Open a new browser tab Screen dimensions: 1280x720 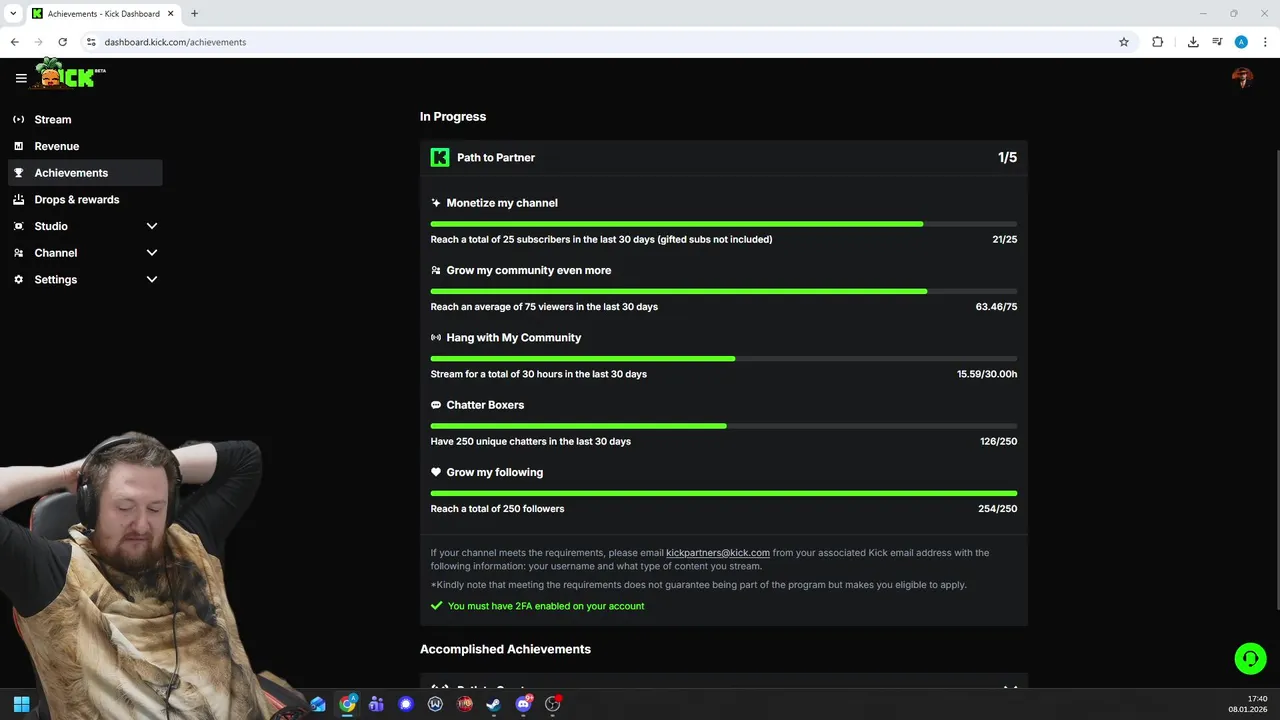coord(194,14)
